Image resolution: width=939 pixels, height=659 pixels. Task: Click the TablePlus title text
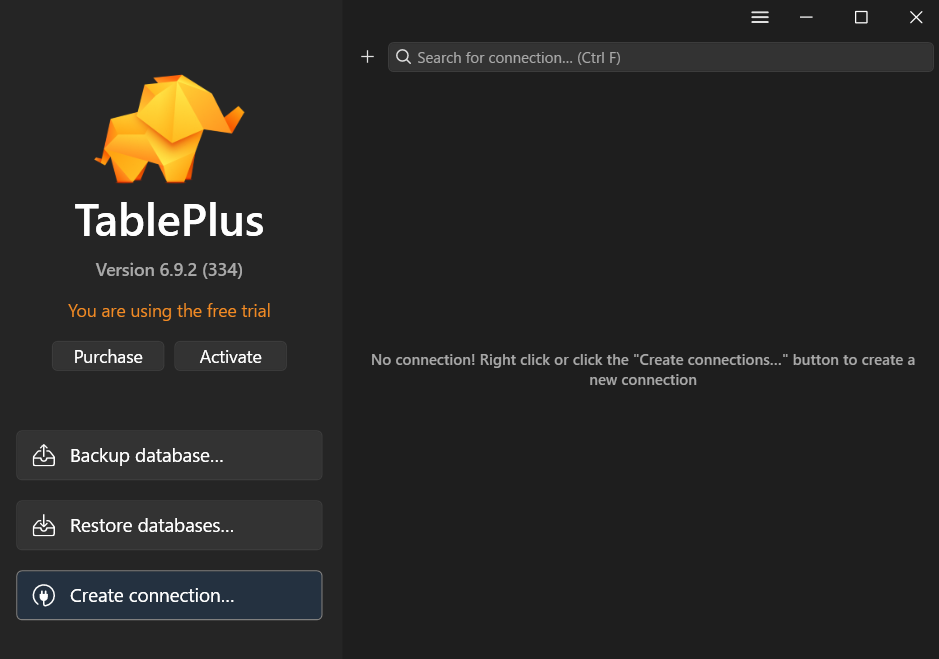(169, 221)
